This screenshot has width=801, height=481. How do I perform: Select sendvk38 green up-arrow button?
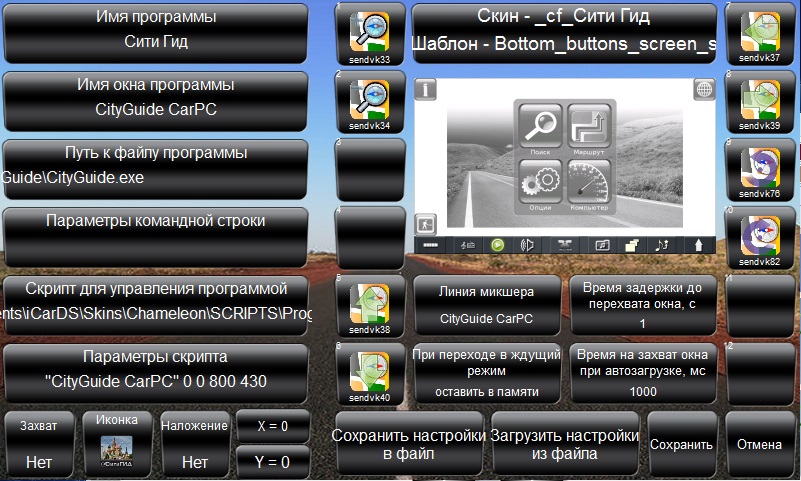coord(370,306)
